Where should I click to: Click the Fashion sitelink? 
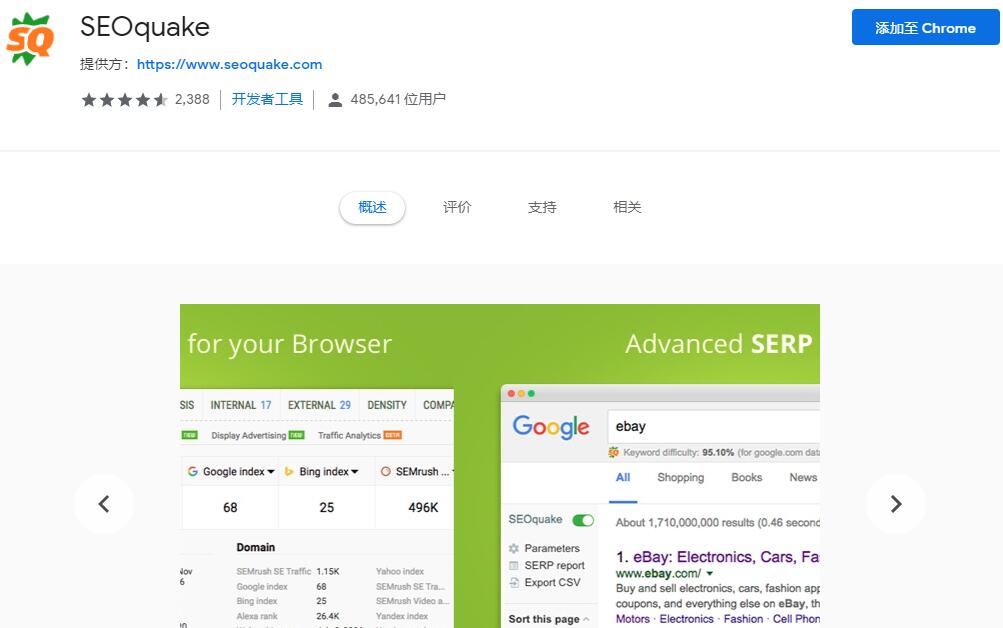coord(743,619)
